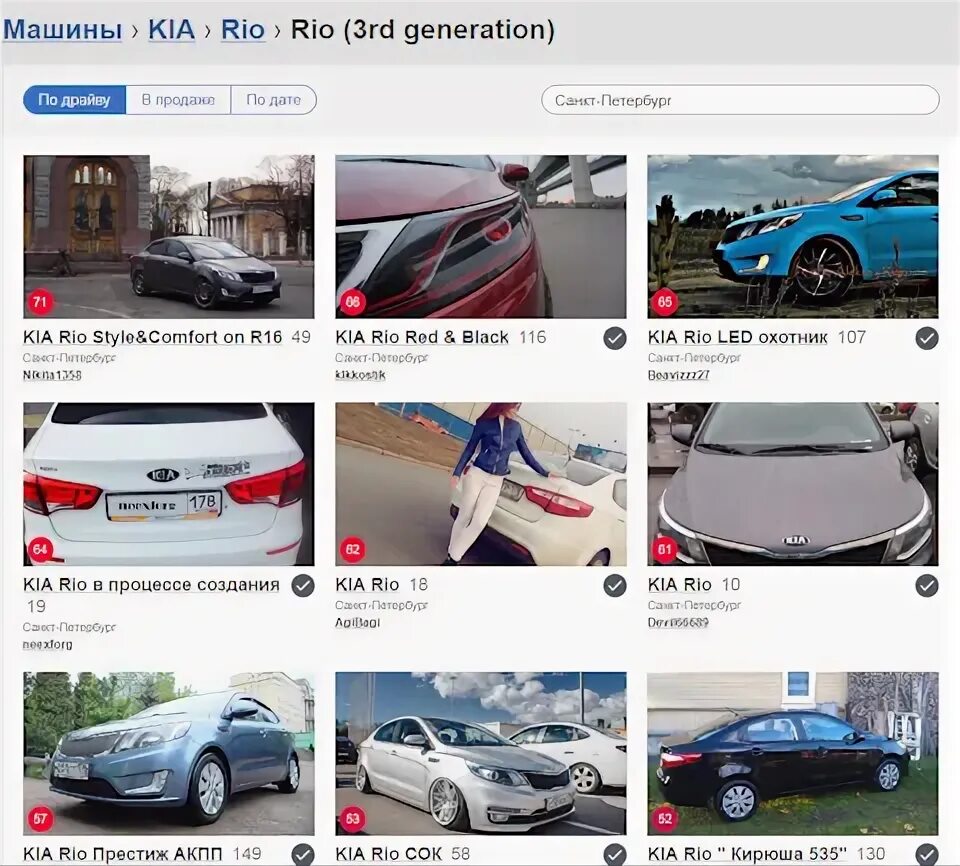960x866 pixels.
Task: Open the KIA Rio title with 18 followers
Action: click(367, 584)
